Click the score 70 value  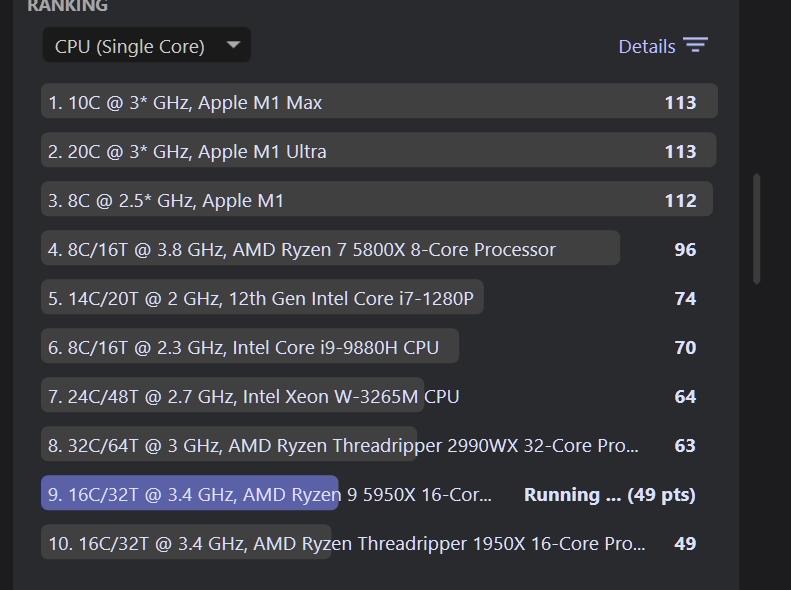coord(685,347)
